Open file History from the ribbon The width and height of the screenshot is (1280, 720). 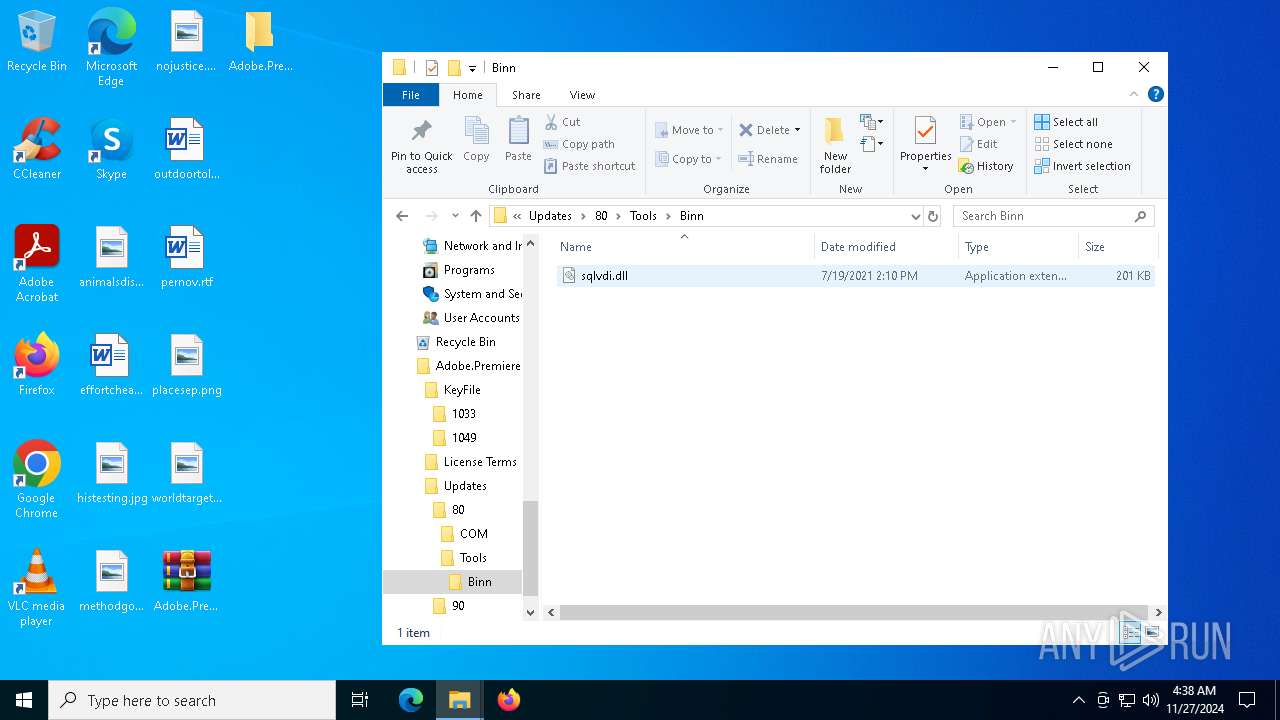point(986,166)
